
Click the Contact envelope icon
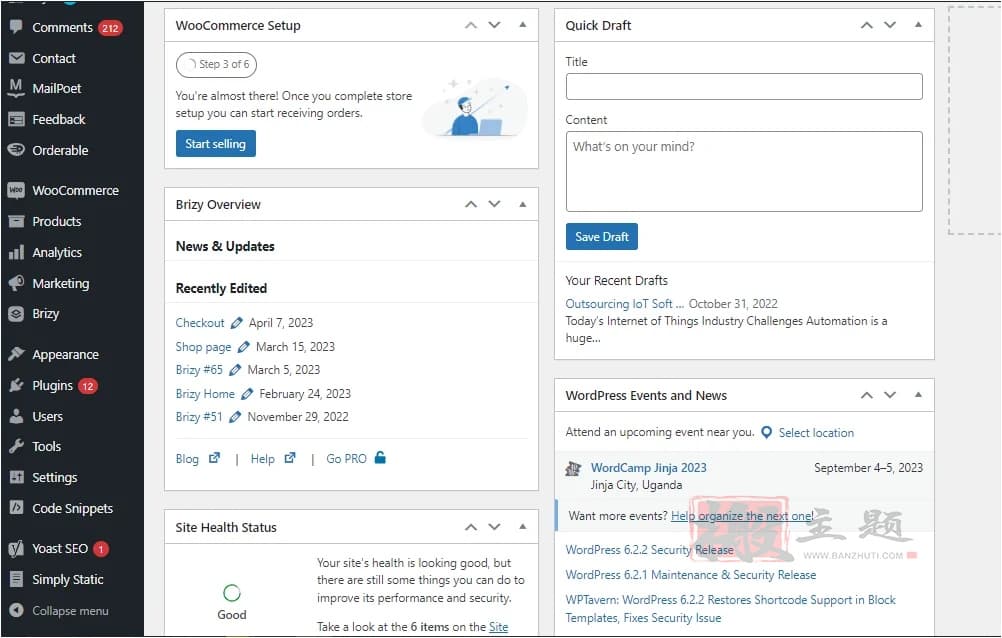(16, 58)
